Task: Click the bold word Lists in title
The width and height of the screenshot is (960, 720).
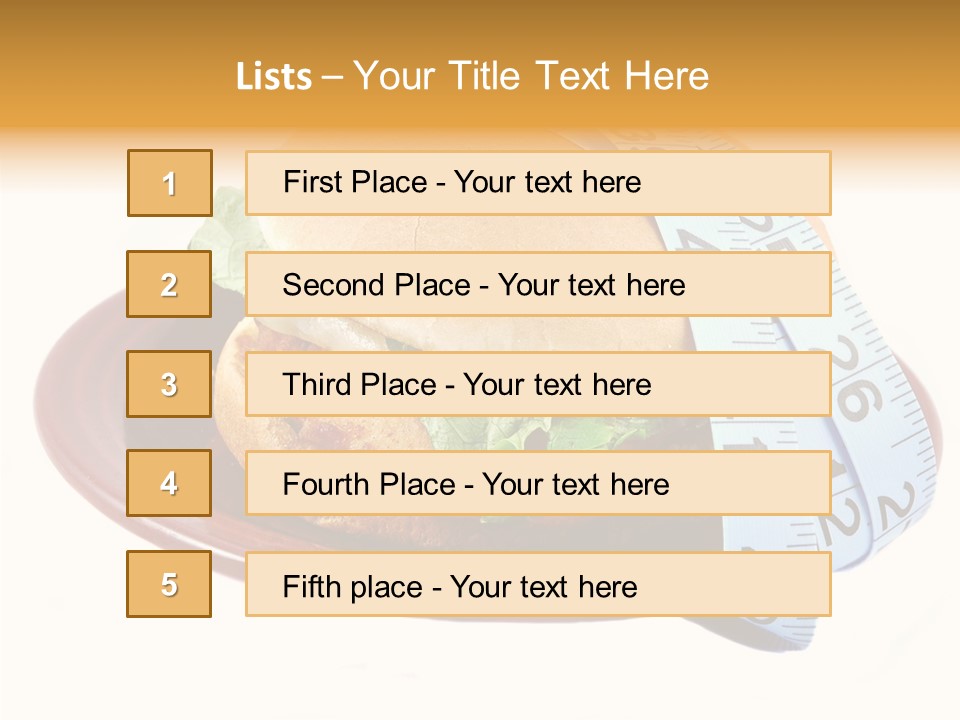Action: pyautogui.click(x=274, y=77)
